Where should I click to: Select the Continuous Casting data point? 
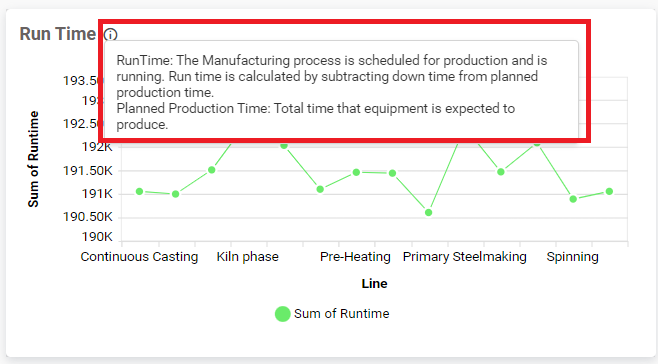click(x=139, y=191)
